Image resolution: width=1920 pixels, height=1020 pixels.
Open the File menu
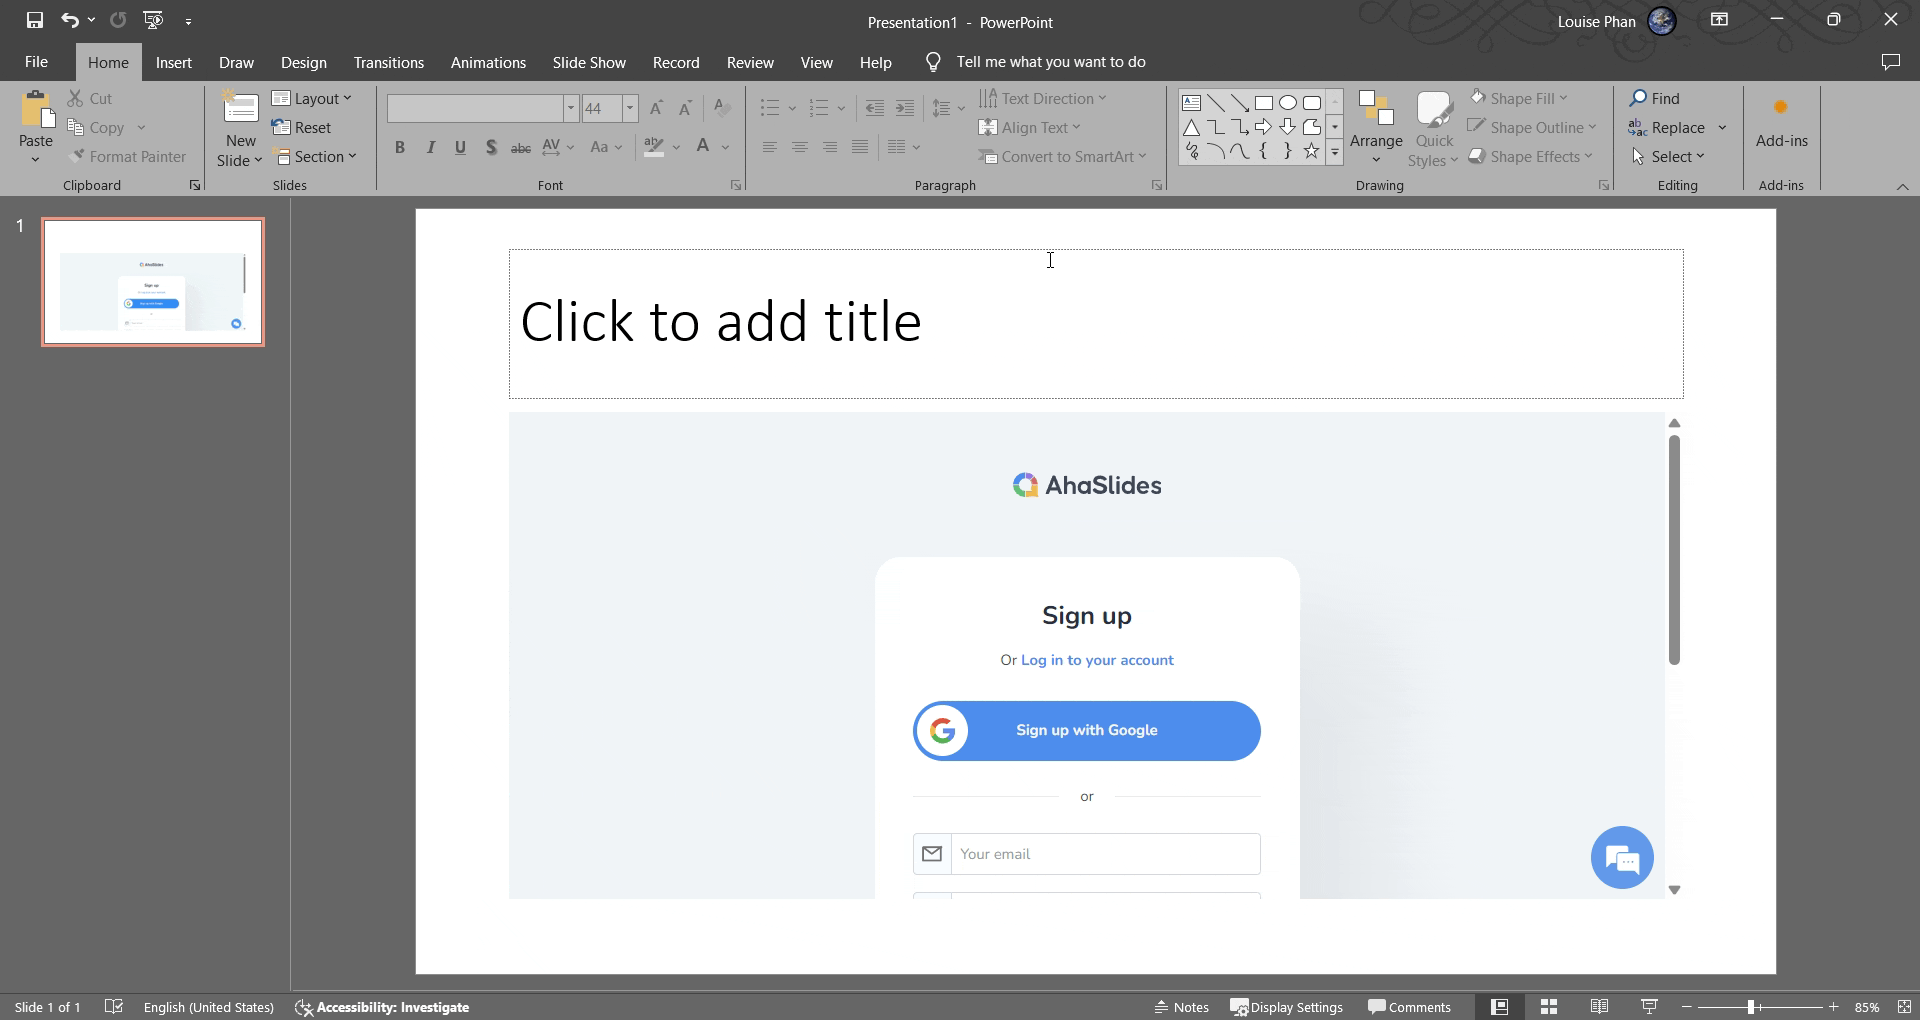(36, 62)
